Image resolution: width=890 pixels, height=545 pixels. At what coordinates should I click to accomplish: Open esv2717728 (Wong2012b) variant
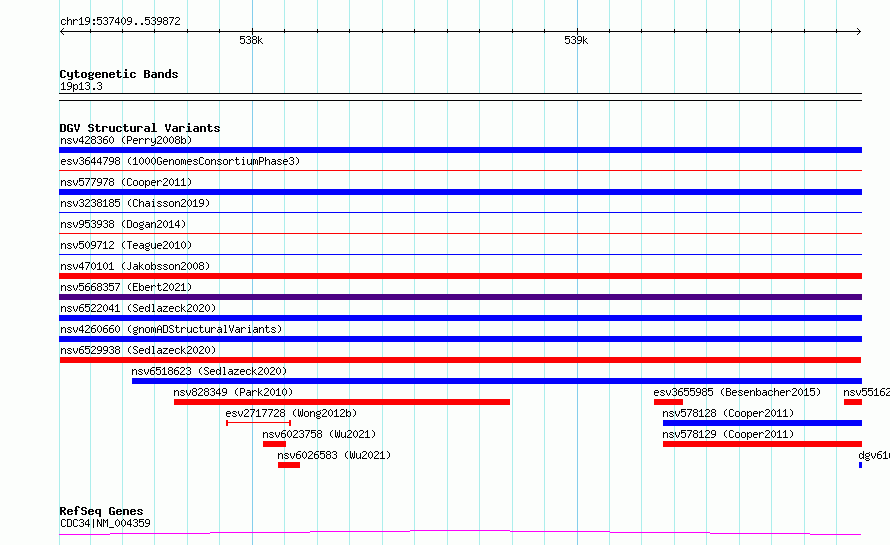pyautogui.click(x=291, y=413)
